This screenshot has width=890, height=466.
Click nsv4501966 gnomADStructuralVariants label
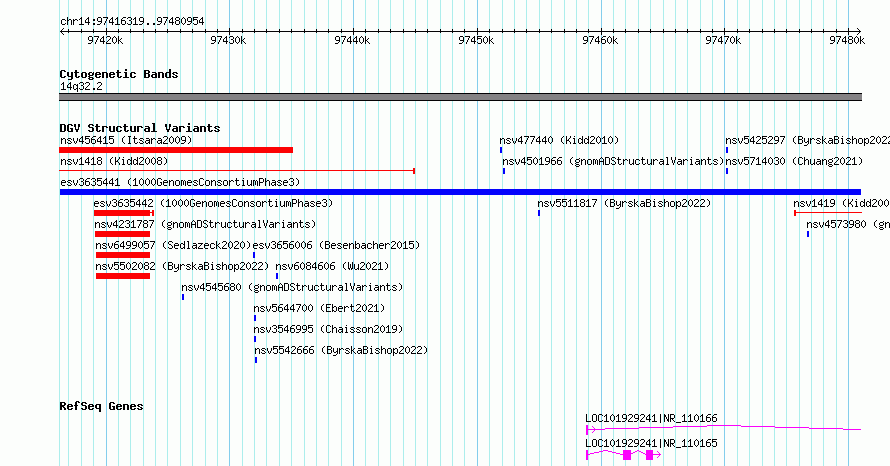tap(613, 161)
